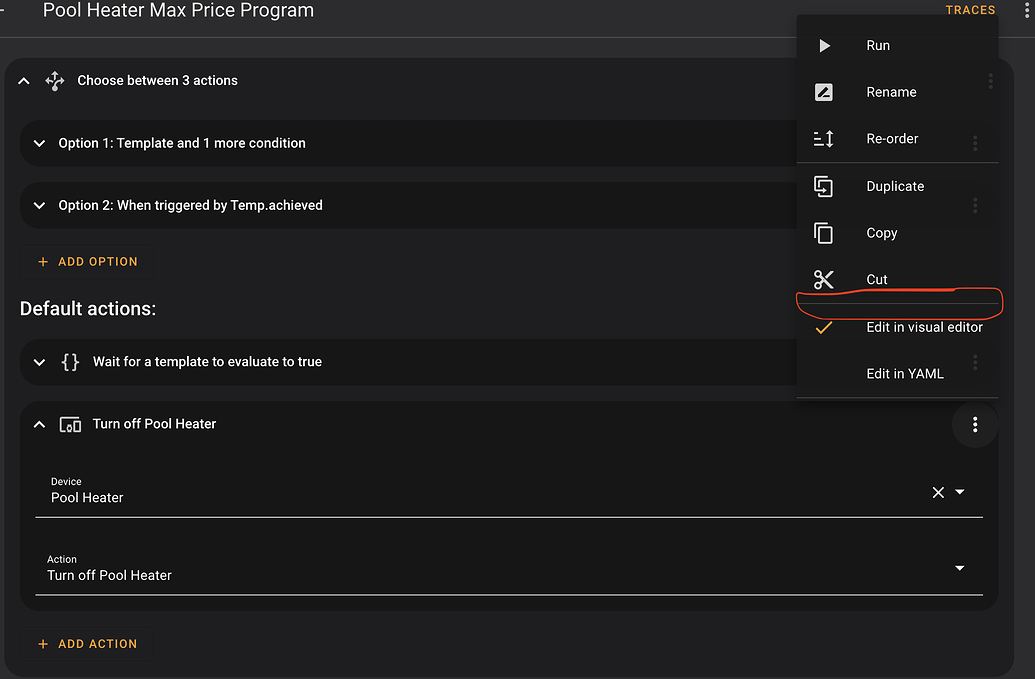
Task: Click the Duplicate icon in the menu
Action: tap(824, 186)
